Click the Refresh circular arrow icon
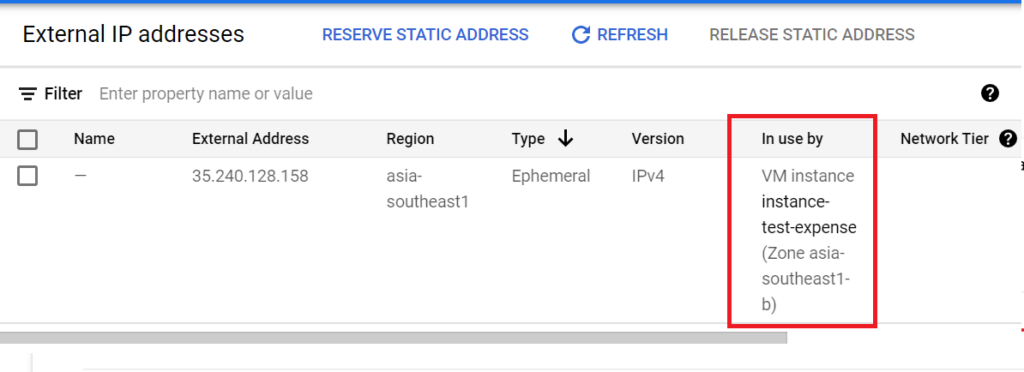This screenshot has width=1024, height=372. pyautogui.click(x=581, y=35)
